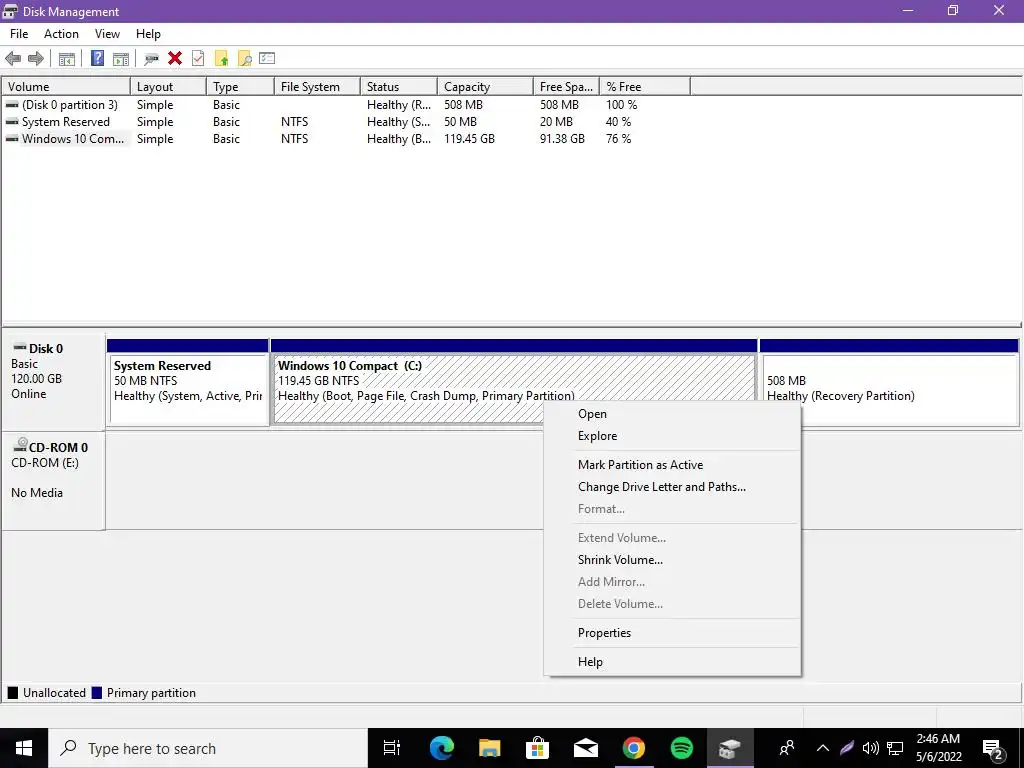Image resolution: width=1024 pixels, height=768 pixels.
Task: Select Shrink Volume from context menu
Action: (672, 560)
